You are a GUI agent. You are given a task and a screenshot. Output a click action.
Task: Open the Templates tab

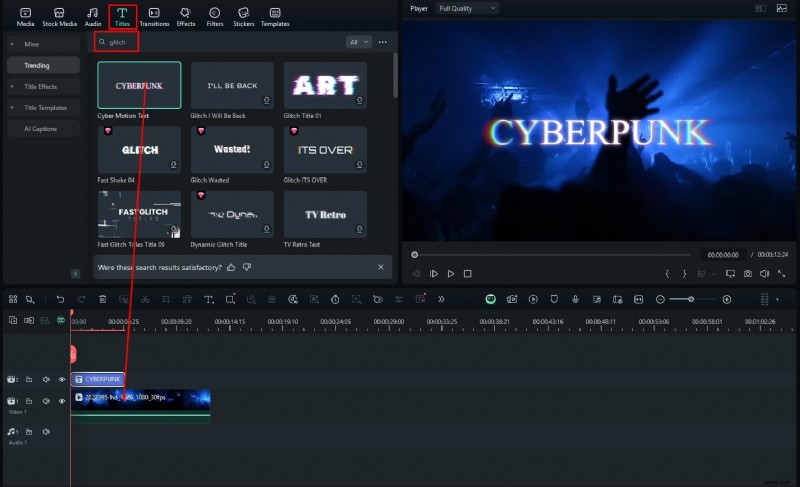pyautogui.click(x=275, y=16)
